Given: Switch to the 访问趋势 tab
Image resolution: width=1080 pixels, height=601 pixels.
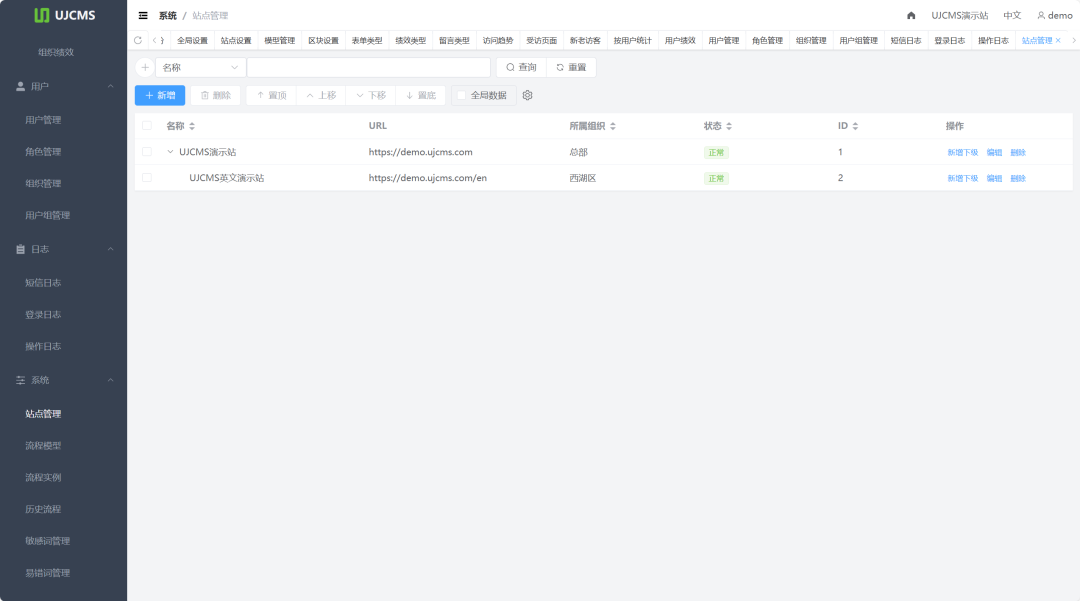Looking at the screenshot, I should click(x=498, y=41).
